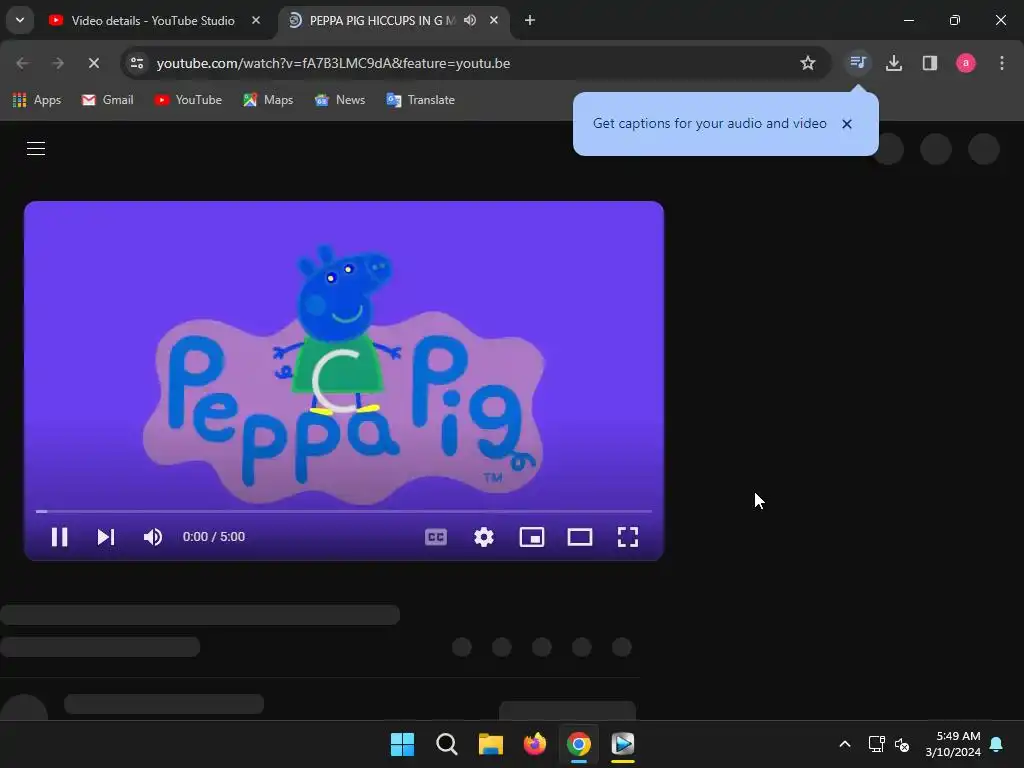This screenshot has height=768, width=1024.
Task: Open Chrome downloads
Action: (894, 63)
